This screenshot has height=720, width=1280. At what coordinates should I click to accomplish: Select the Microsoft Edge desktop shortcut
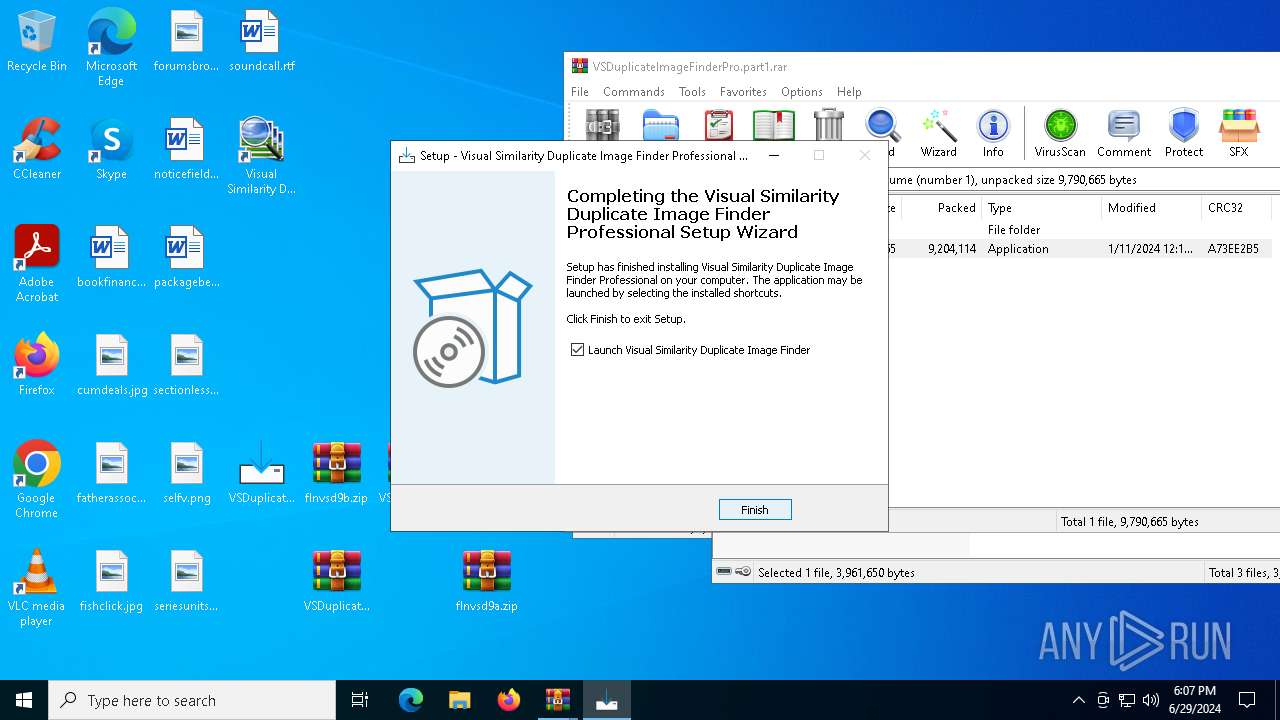coord(111,49)
